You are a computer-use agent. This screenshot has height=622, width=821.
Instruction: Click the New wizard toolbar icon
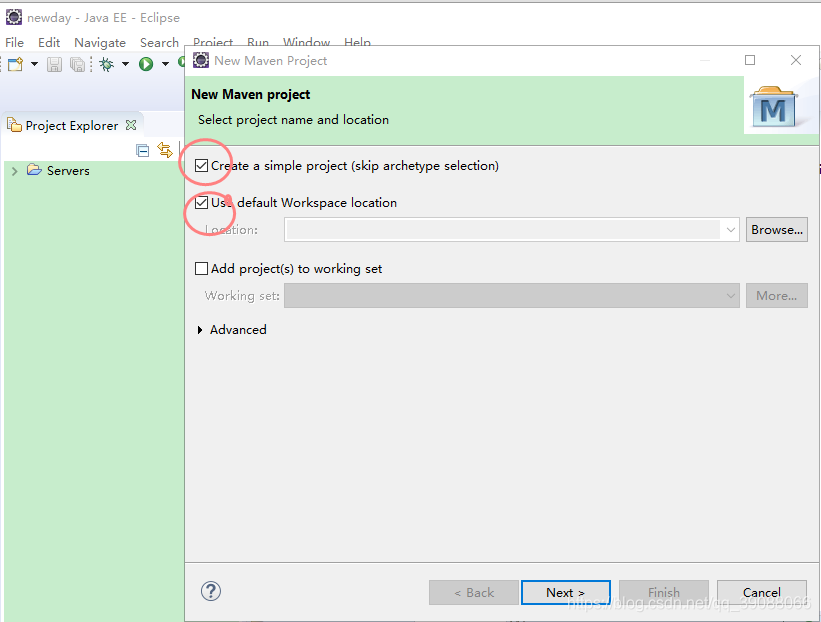click(x=15, y=64)
